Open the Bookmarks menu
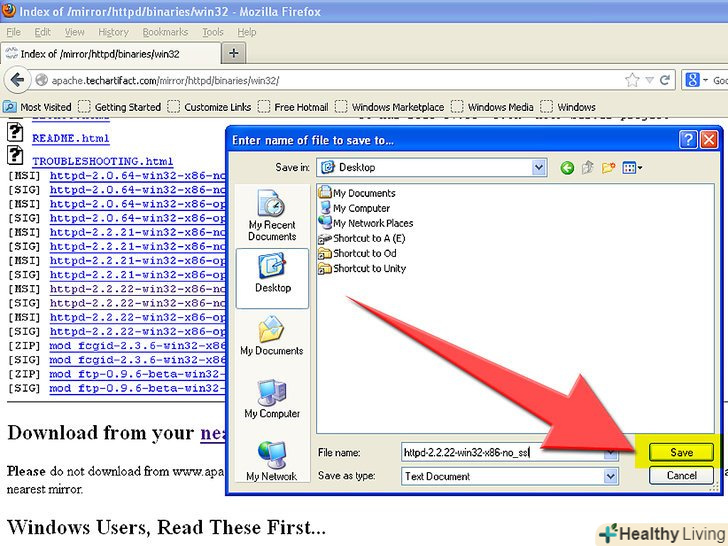728x546 pixels. [x=165, y=32]
